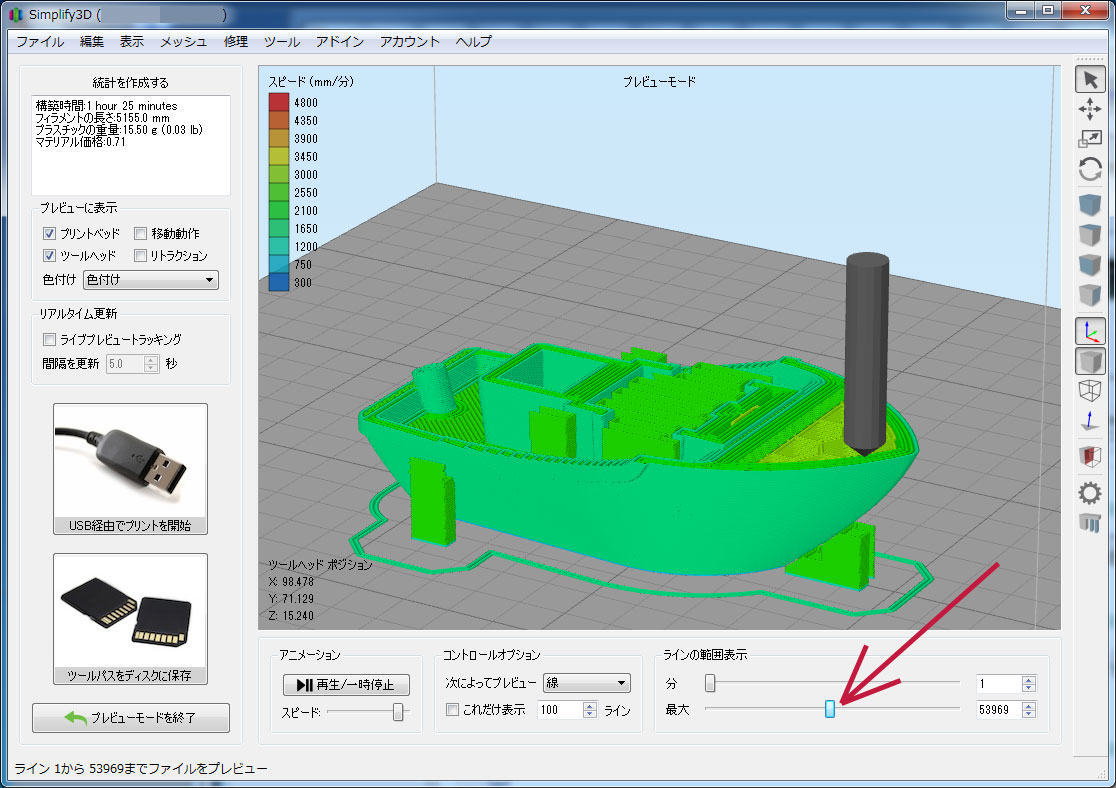Expand the 次によってプレビュー dropdown showing 線
1116x788 pixels.
coord(586,683)
